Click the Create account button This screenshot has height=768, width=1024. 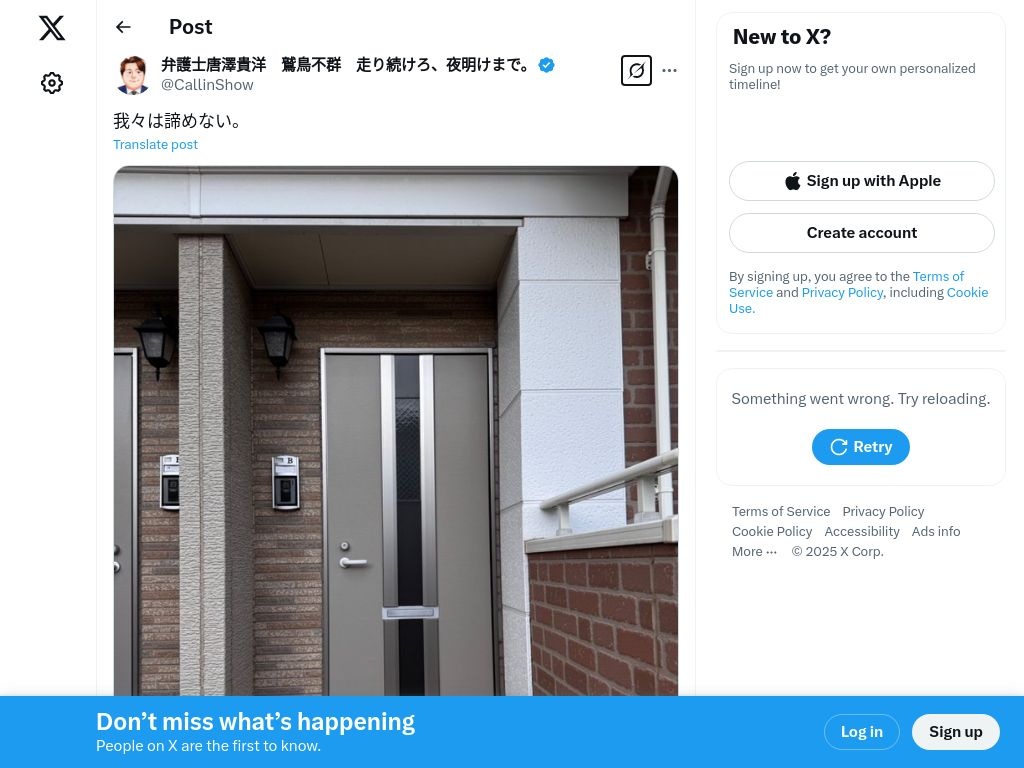[861, 233]
